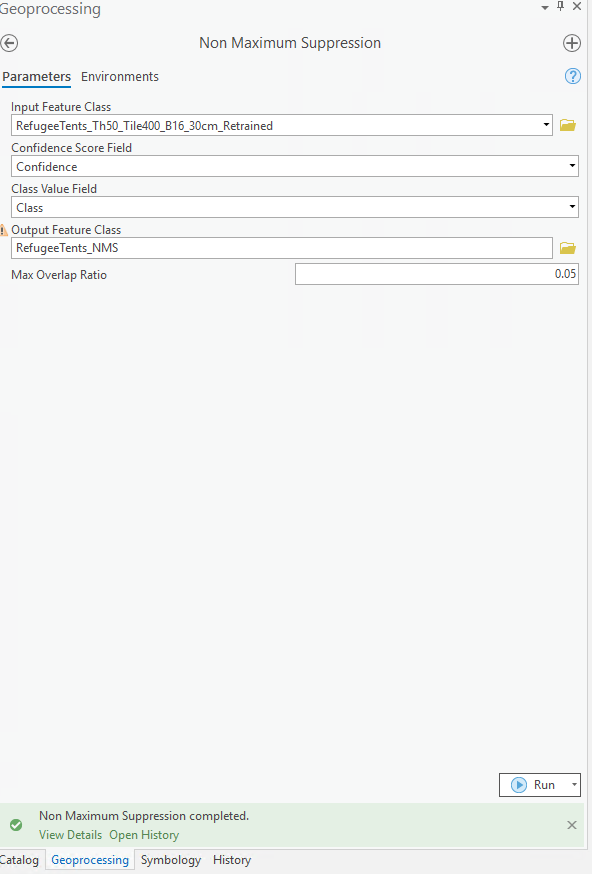Switch to the Environments tab
This screenshot has height=874, width=592.
click(119, 76)
